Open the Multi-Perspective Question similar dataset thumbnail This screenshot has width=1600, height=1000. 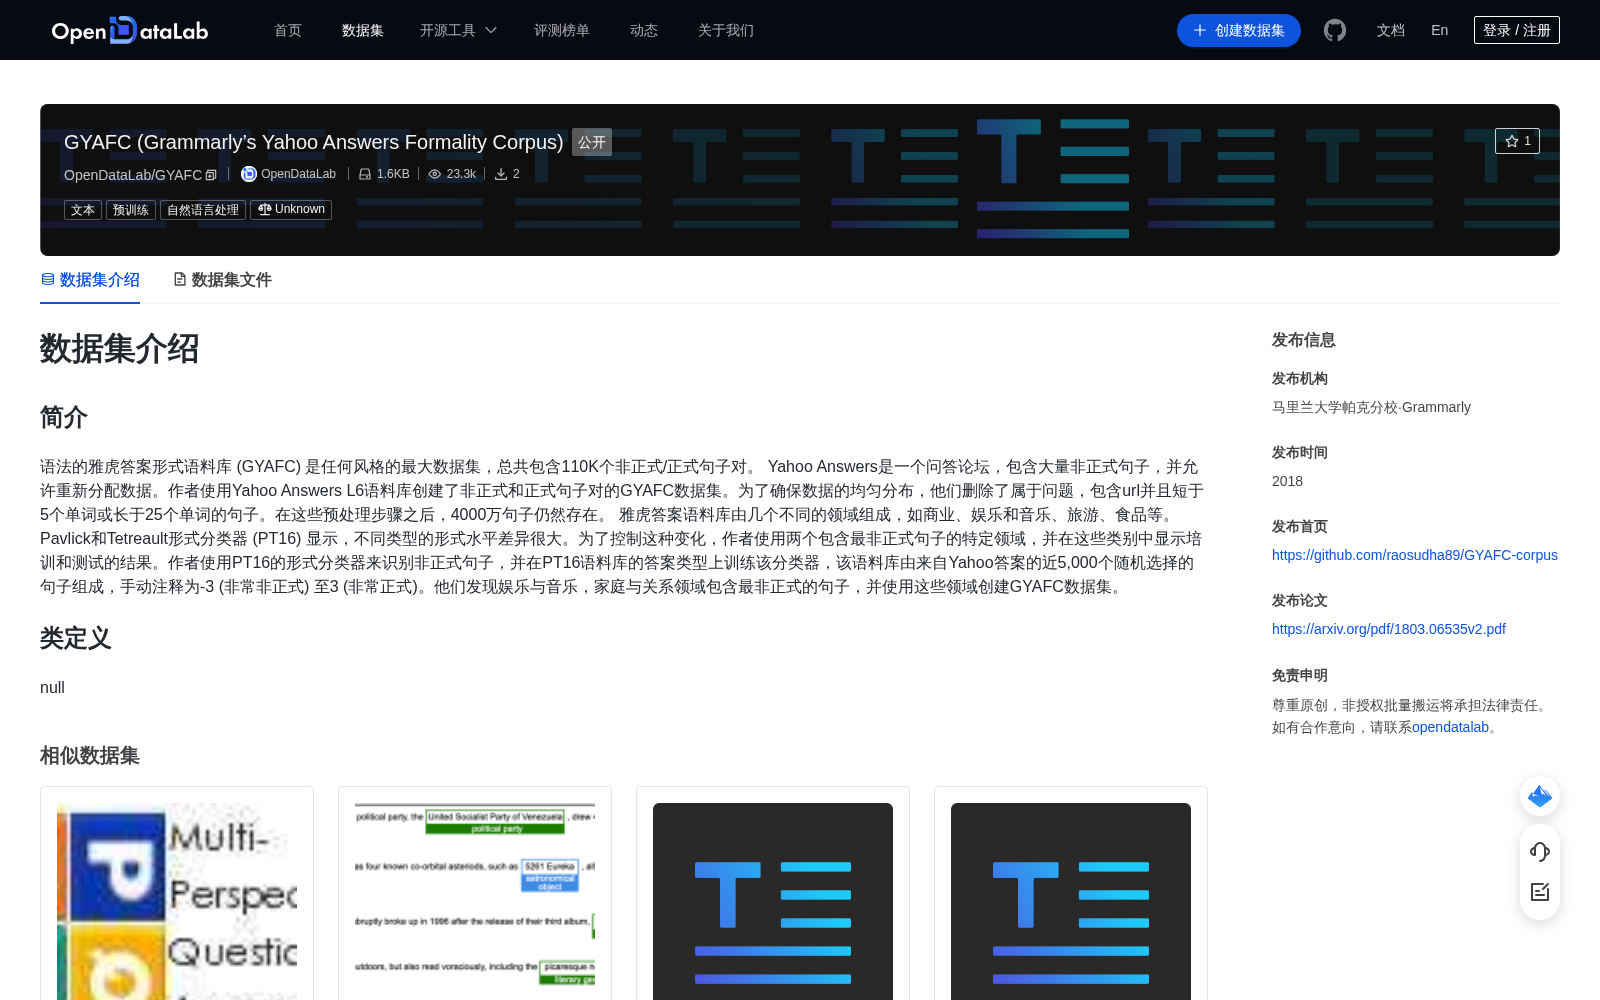177,901
